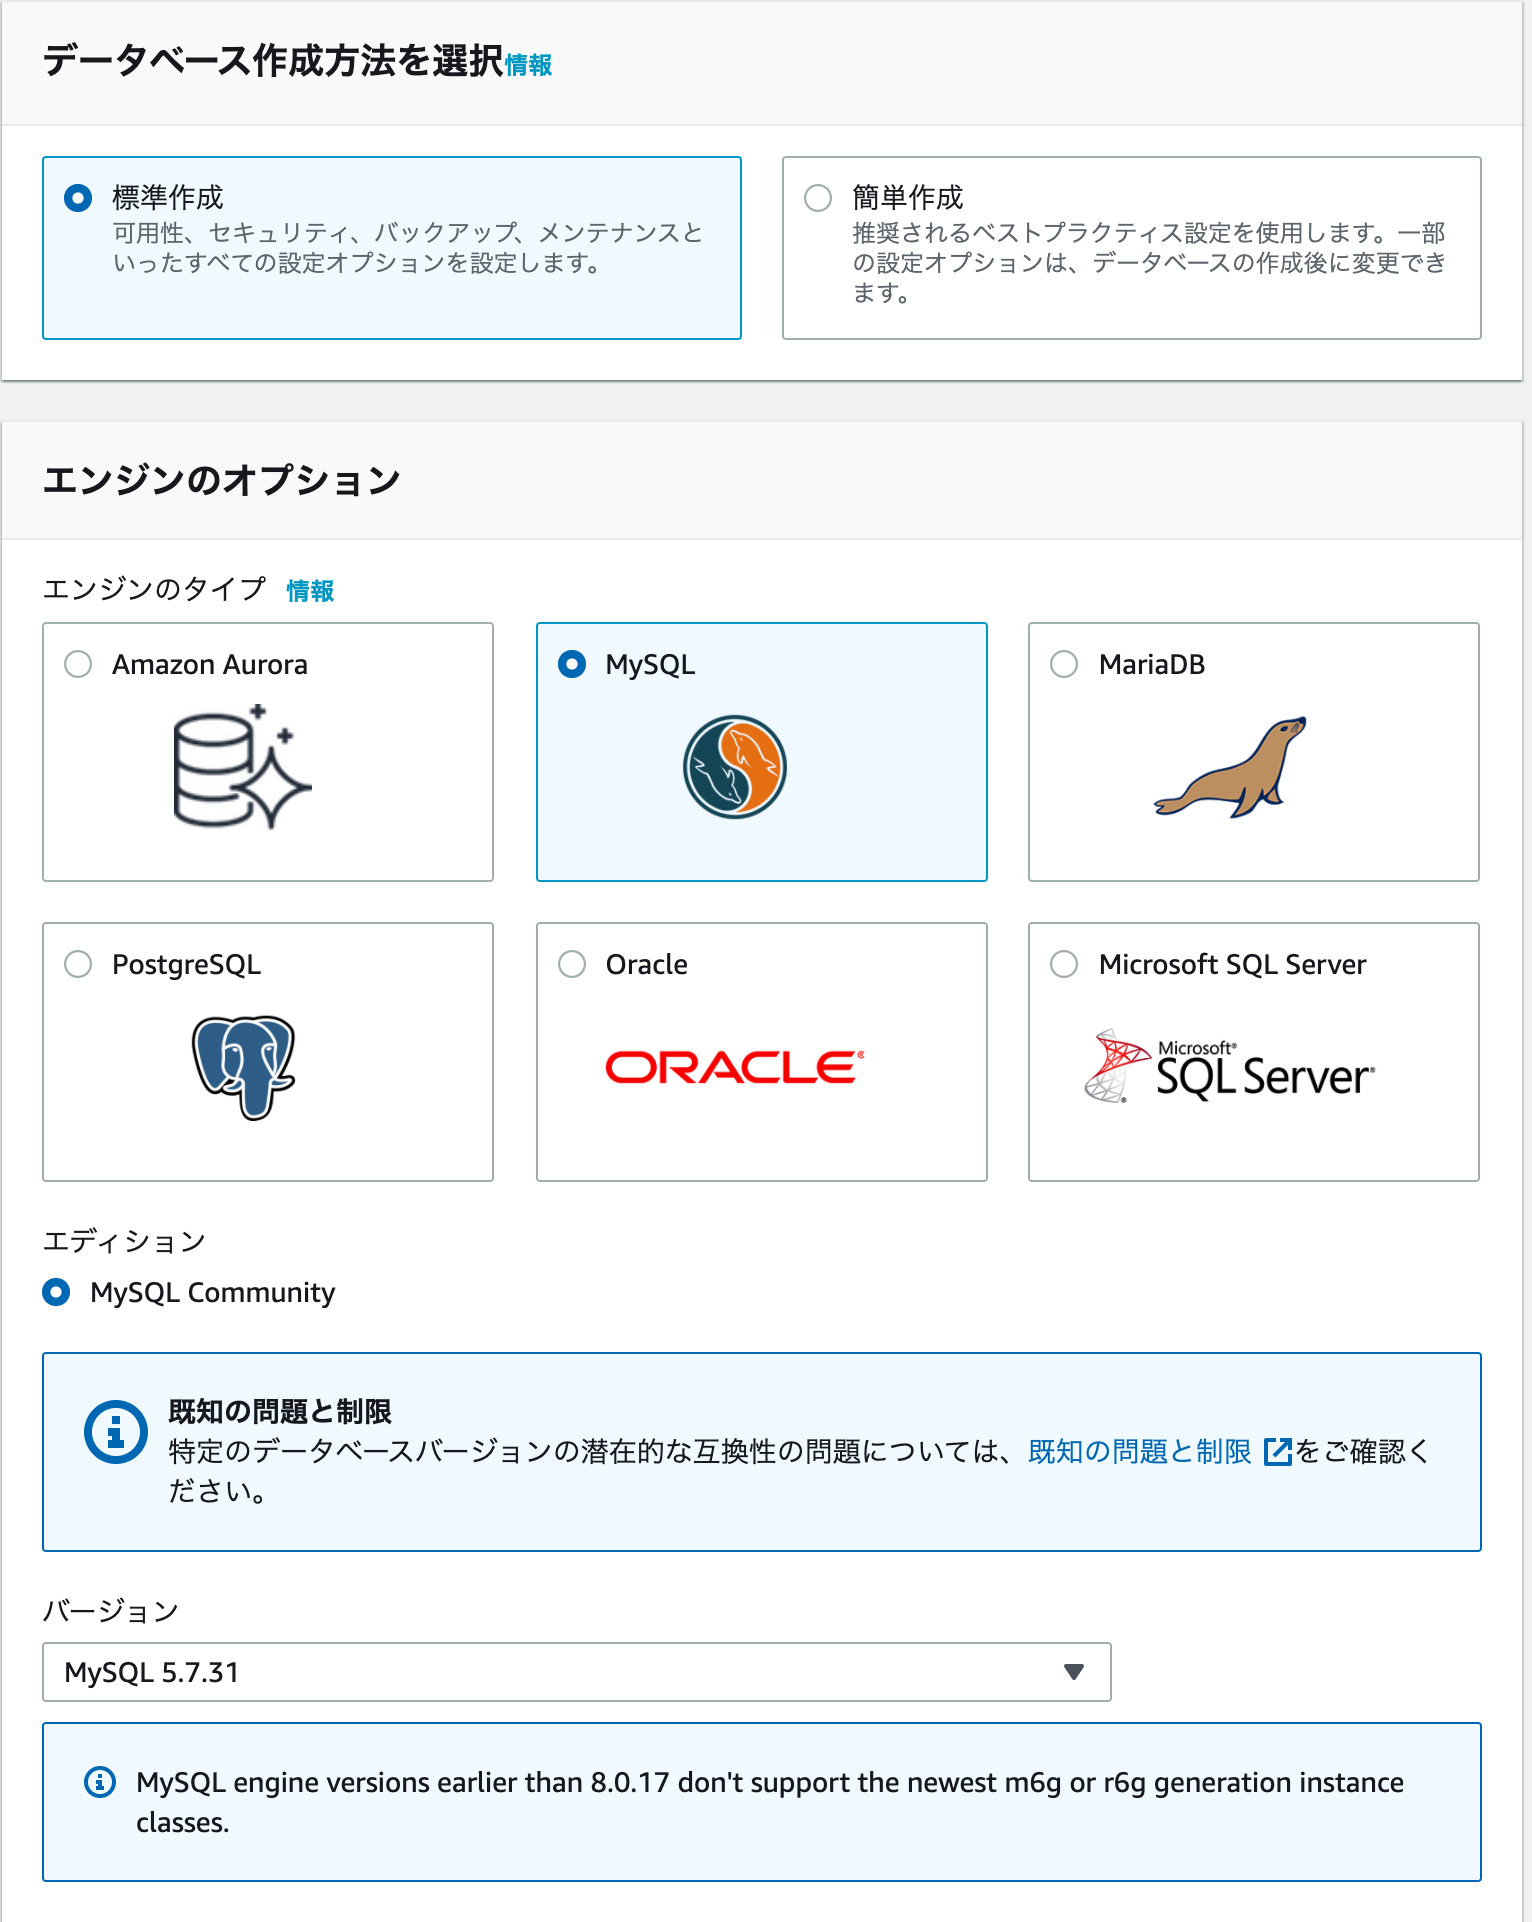Open the 既知の問題と制限 hyperlink
1532x1922 pixels.
[1140, 1451]
